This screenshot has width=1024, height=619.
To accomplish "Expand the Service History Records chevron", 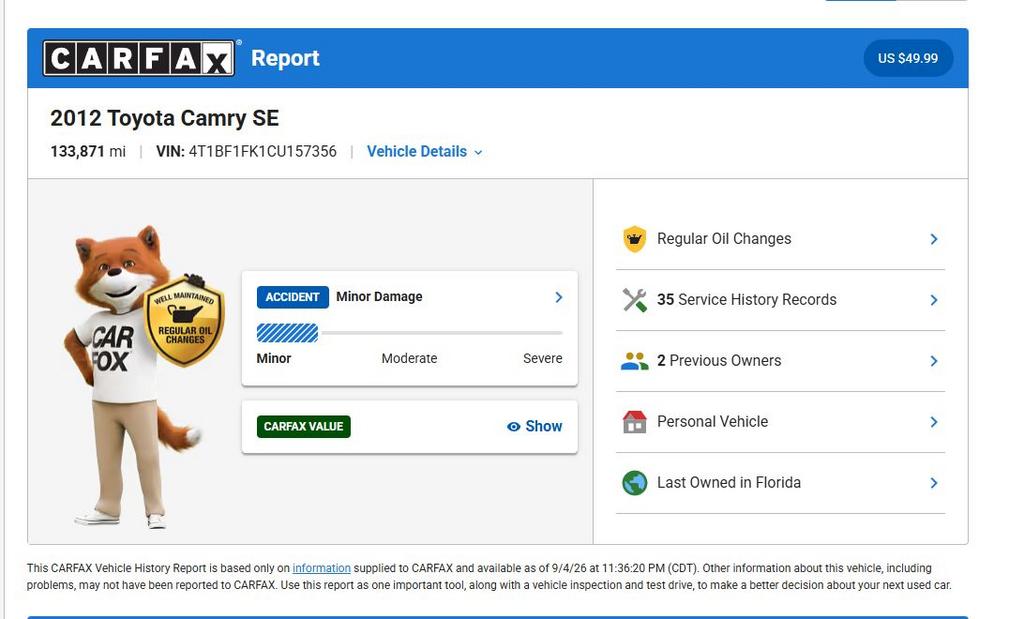I will [934, 300].
